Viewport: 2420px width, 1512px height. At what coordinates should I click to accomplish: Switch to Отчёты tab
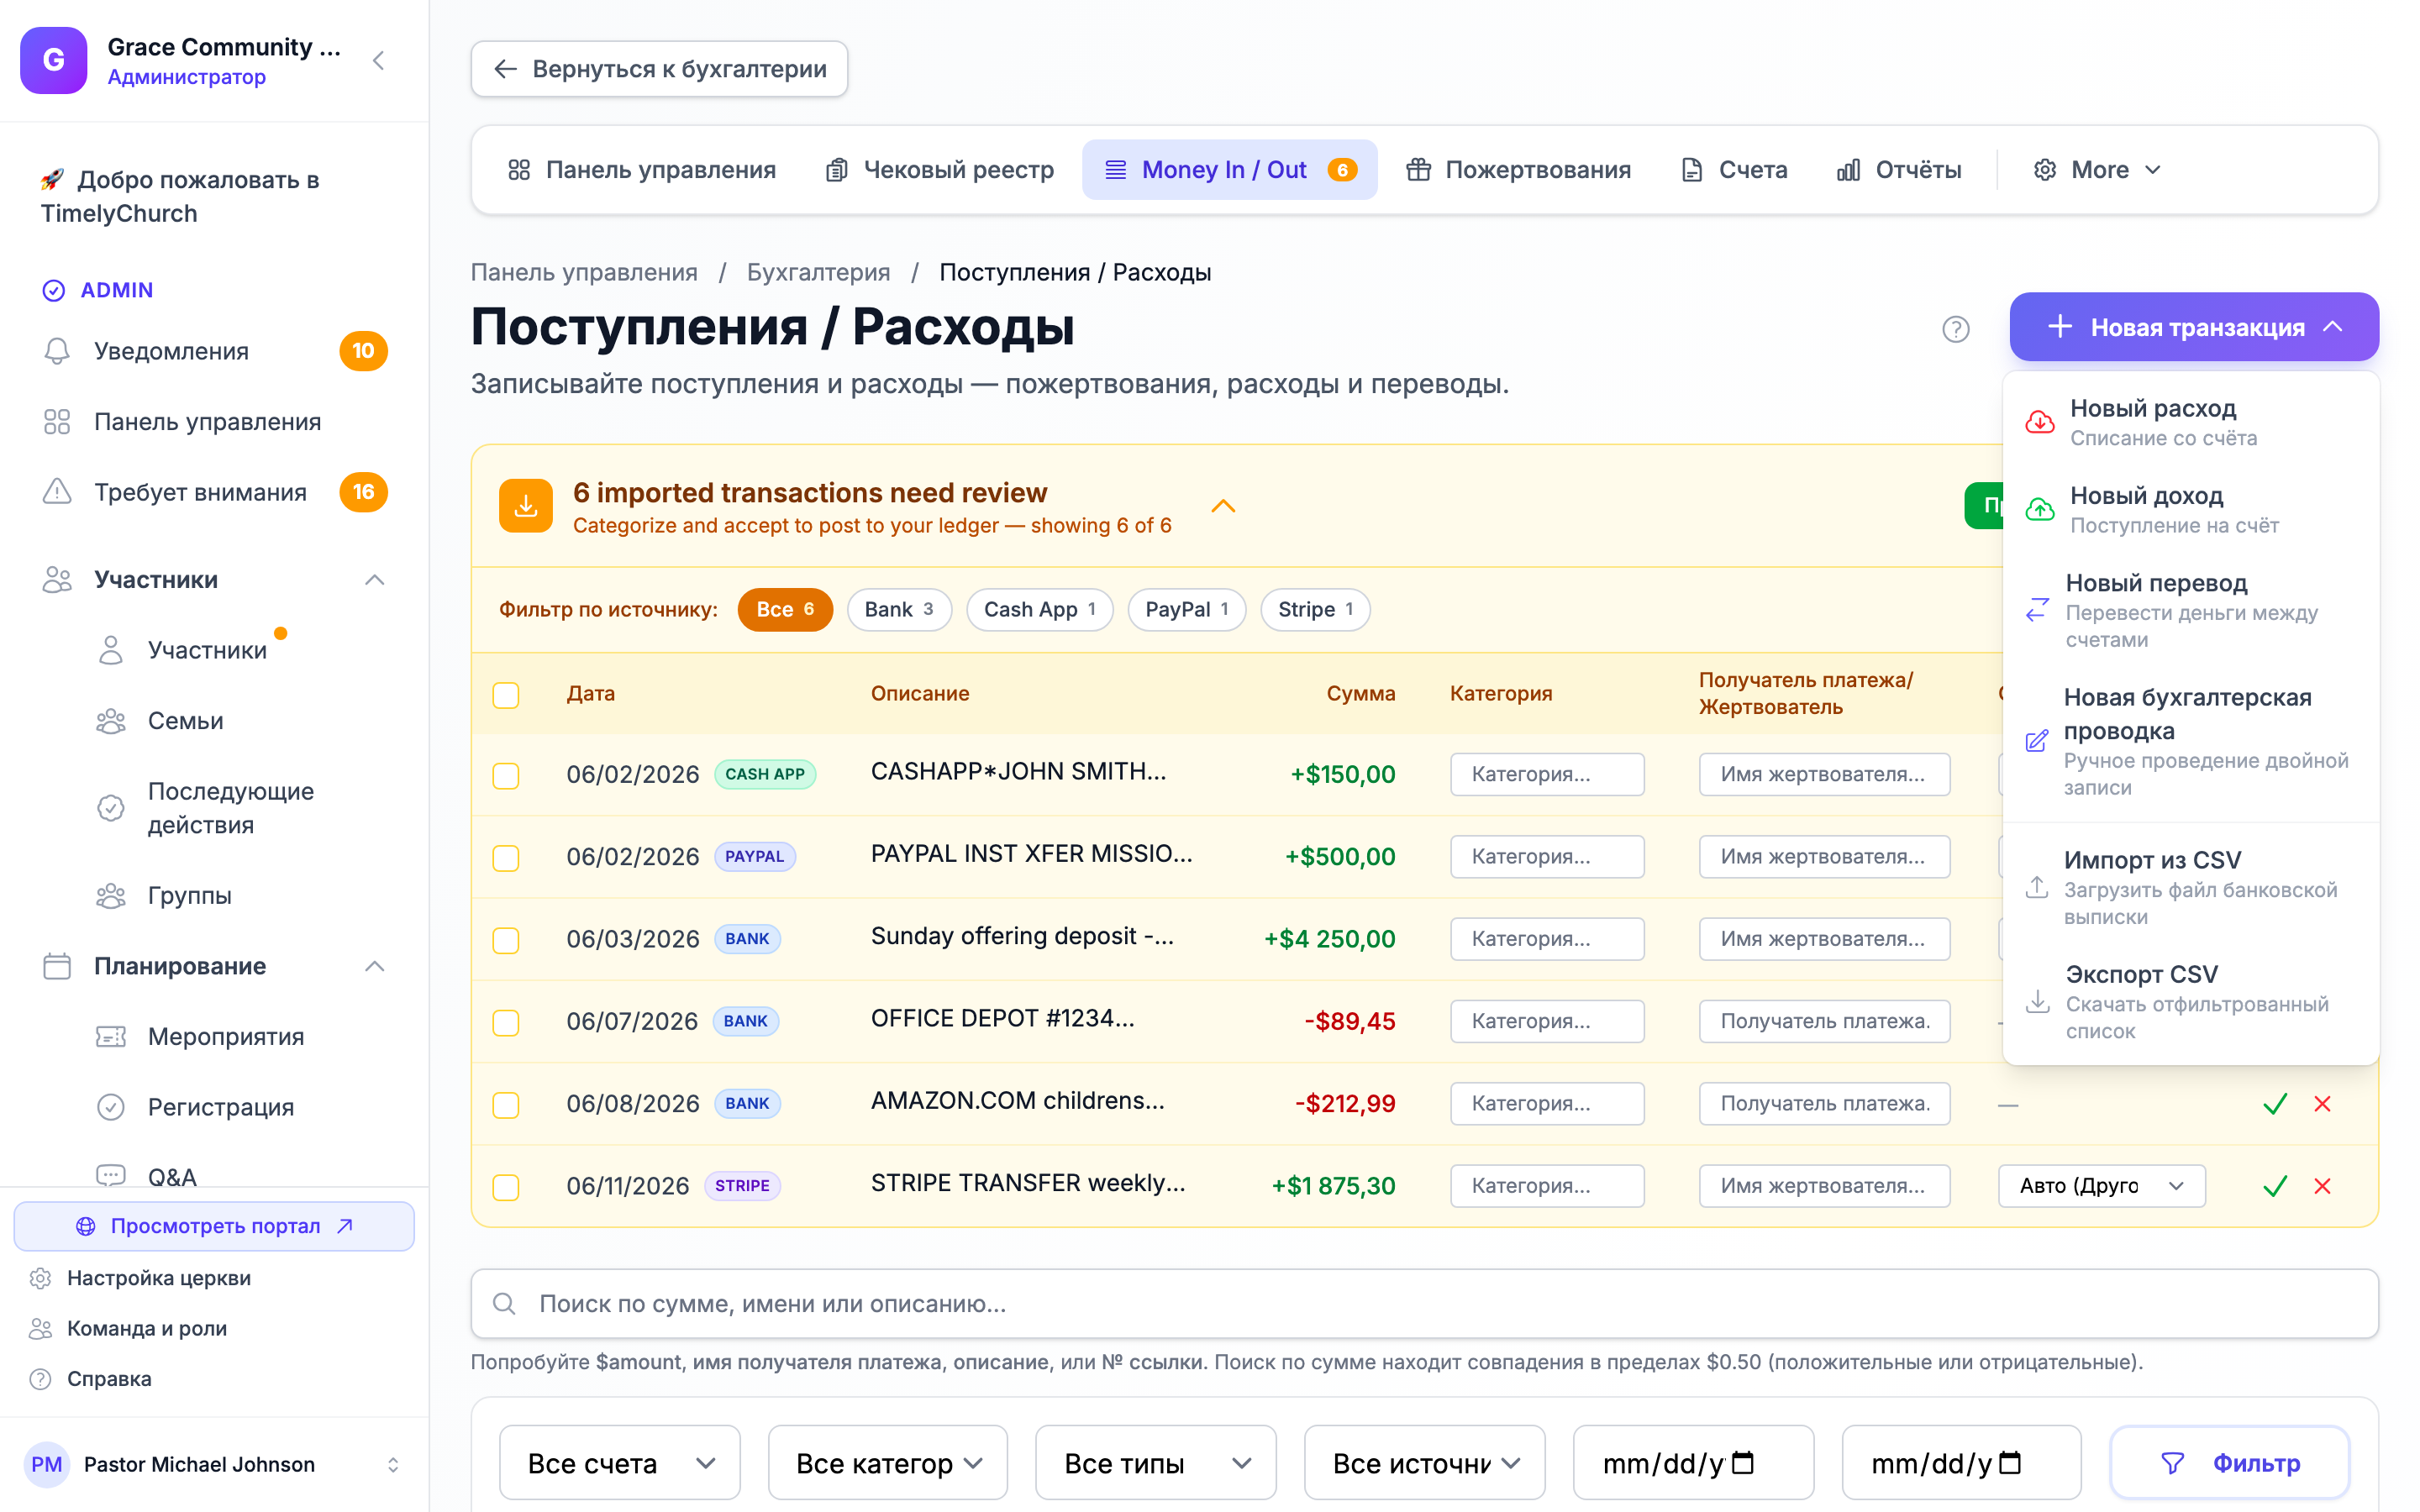[1898, 170]
